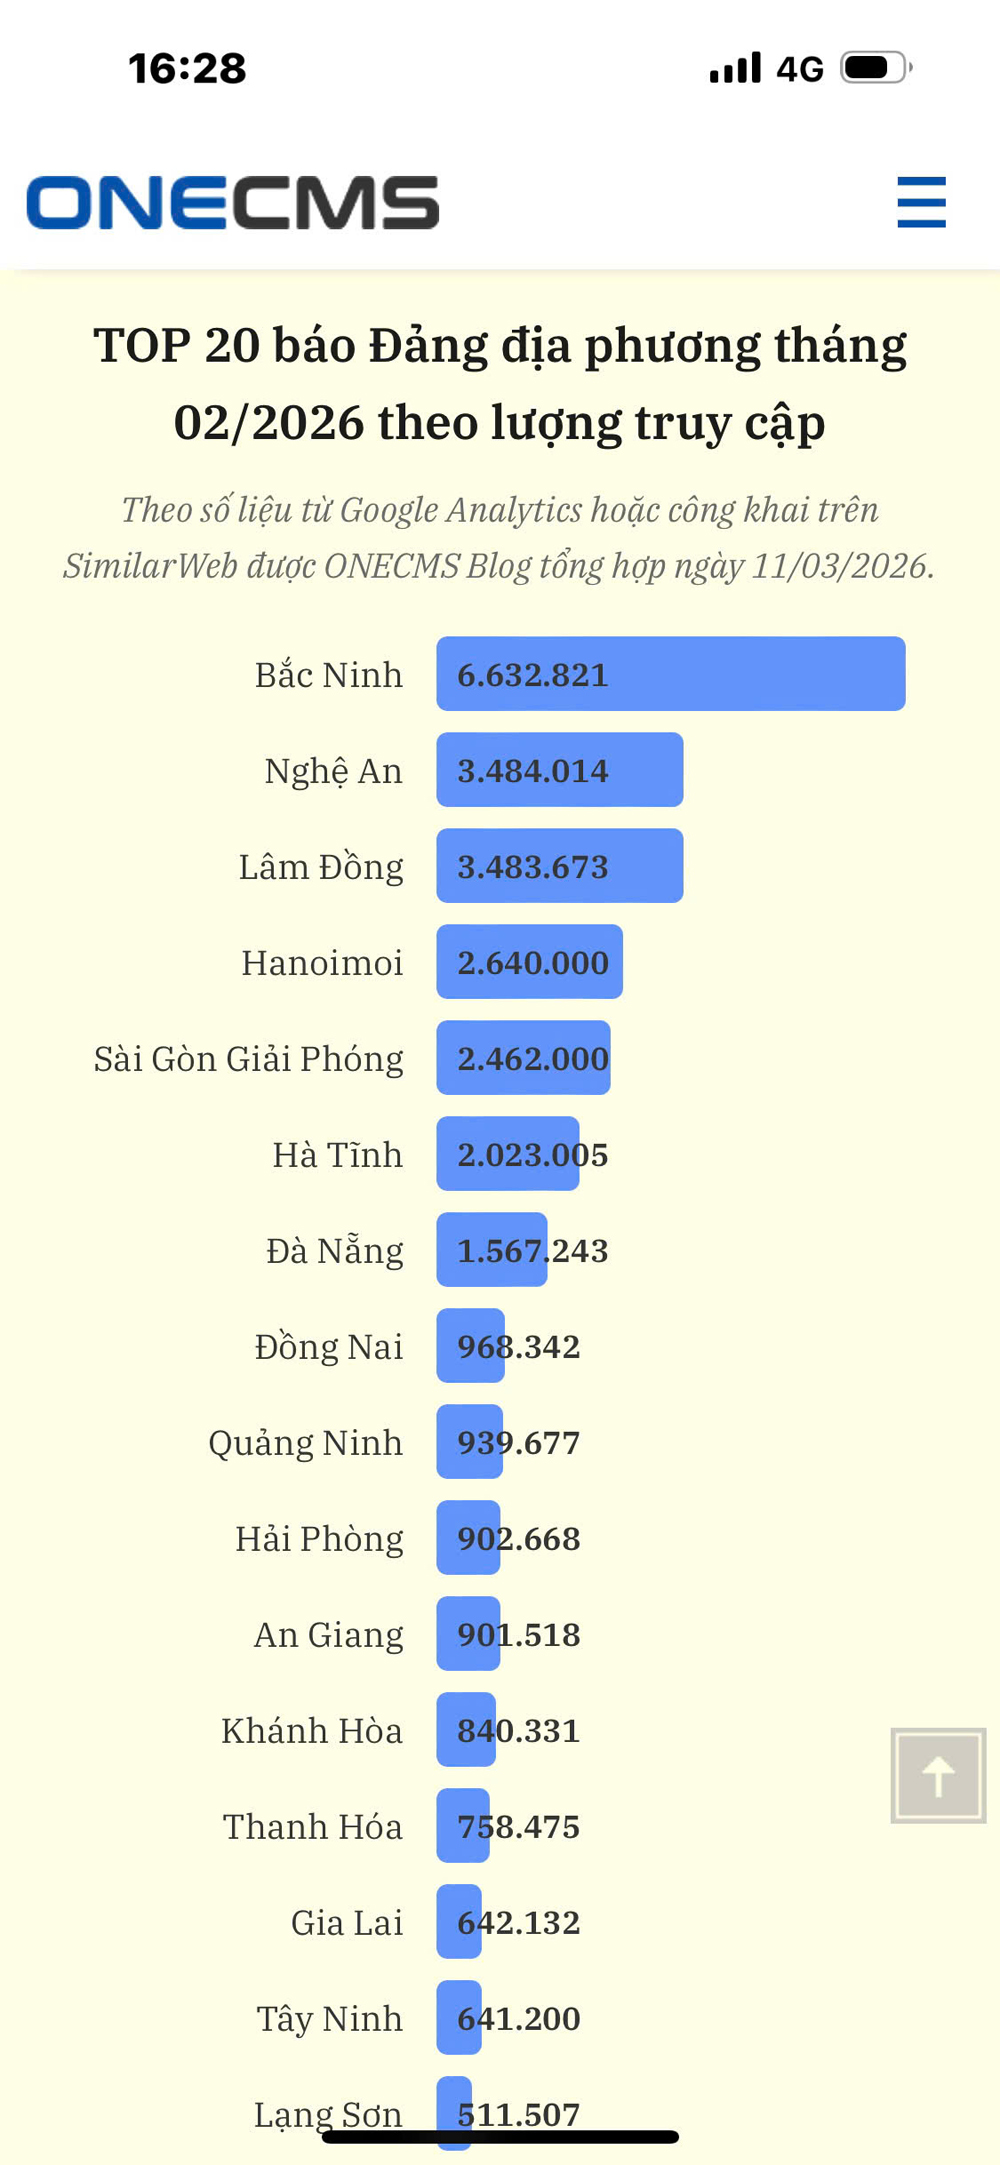The image size is (1000, 2165).
Task: Tap the Quảng Ninh label
Action: pyautogui.click(x=305, y=1443)
